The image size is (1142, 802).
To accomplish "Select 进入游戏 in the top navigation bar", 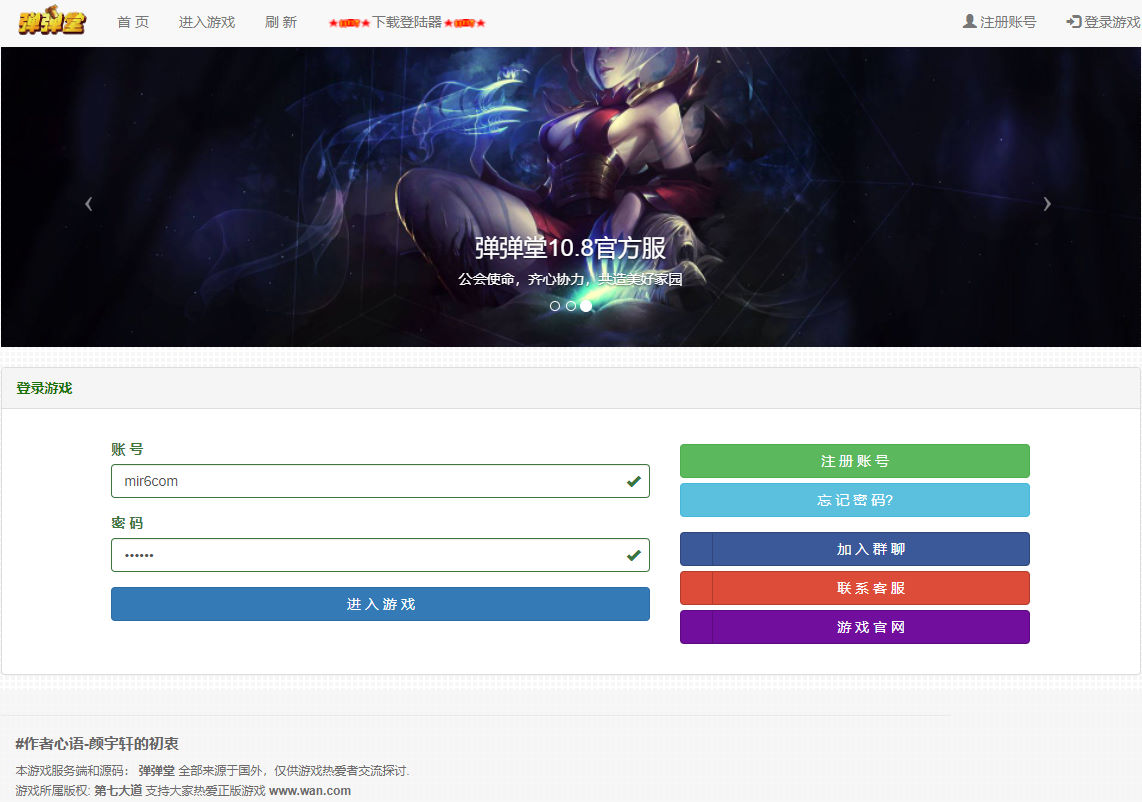I will coord(207,23).
